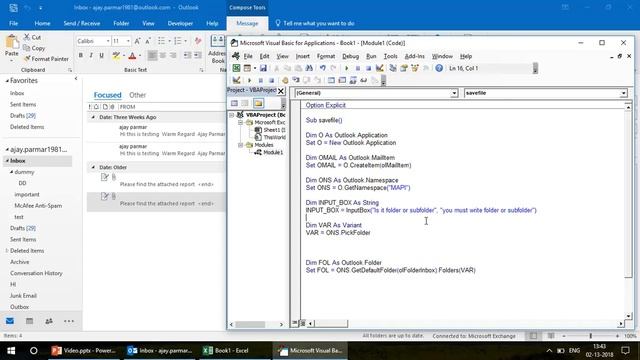Screen dimensions: 640x360
Task: Collapse the Modules folder in Project tree
Action: 240,145
